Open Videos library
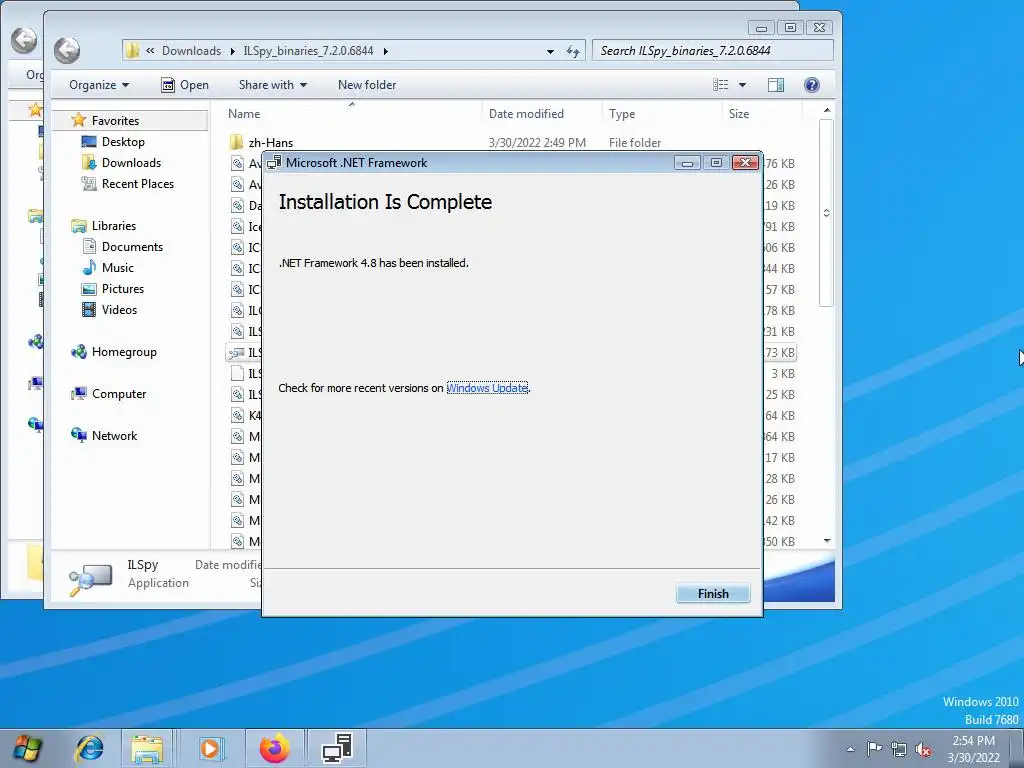The image size is (1024, 768). tap(119, 309)
